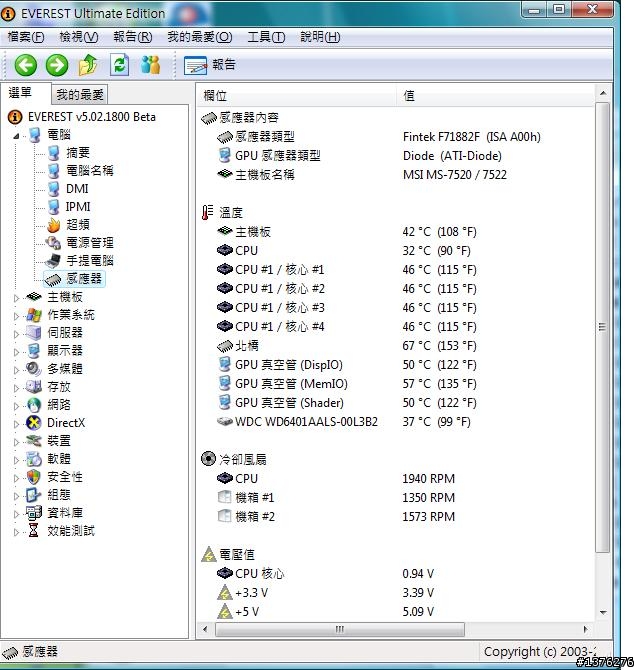Open the 說明(H) menu
Image resolution: width=640 pixels, height=670 pixels.
(320, 37)
